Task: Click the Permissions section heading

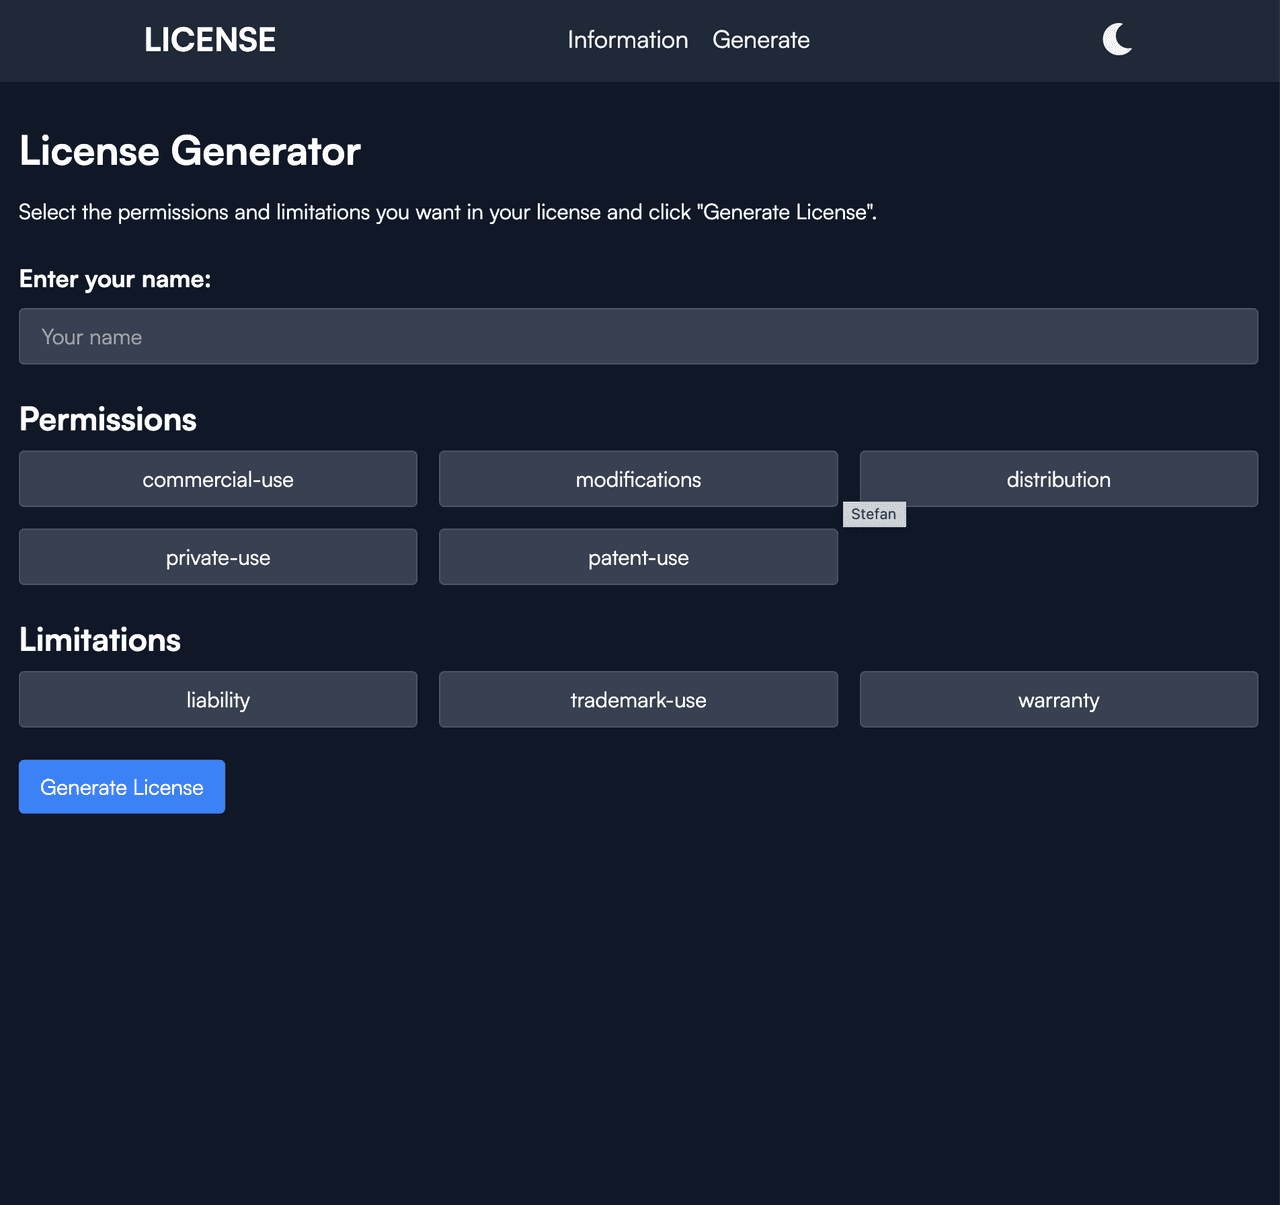Action: coord(108,419)
